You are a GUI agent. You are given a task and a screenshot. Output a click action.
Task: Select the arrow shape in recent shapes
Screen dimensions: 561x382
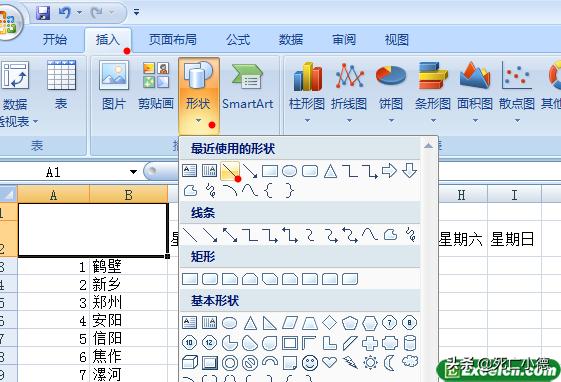coord(250,171)
